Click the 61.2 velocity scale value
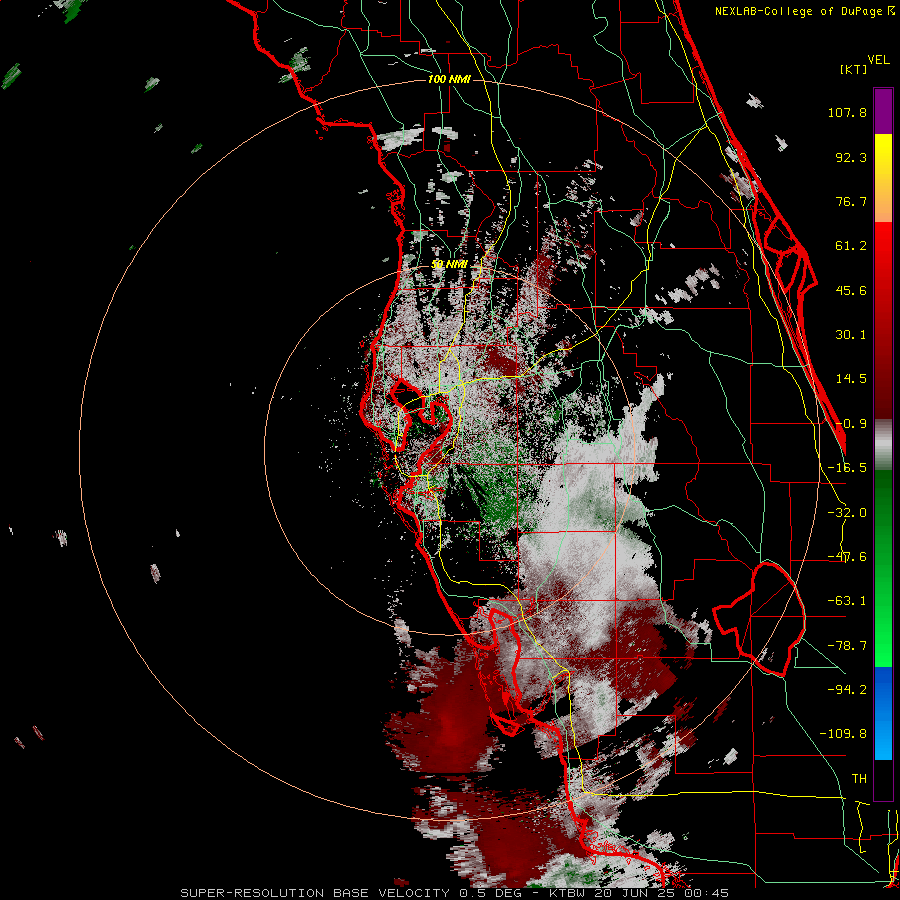The image size is (900, 900). 851,246
